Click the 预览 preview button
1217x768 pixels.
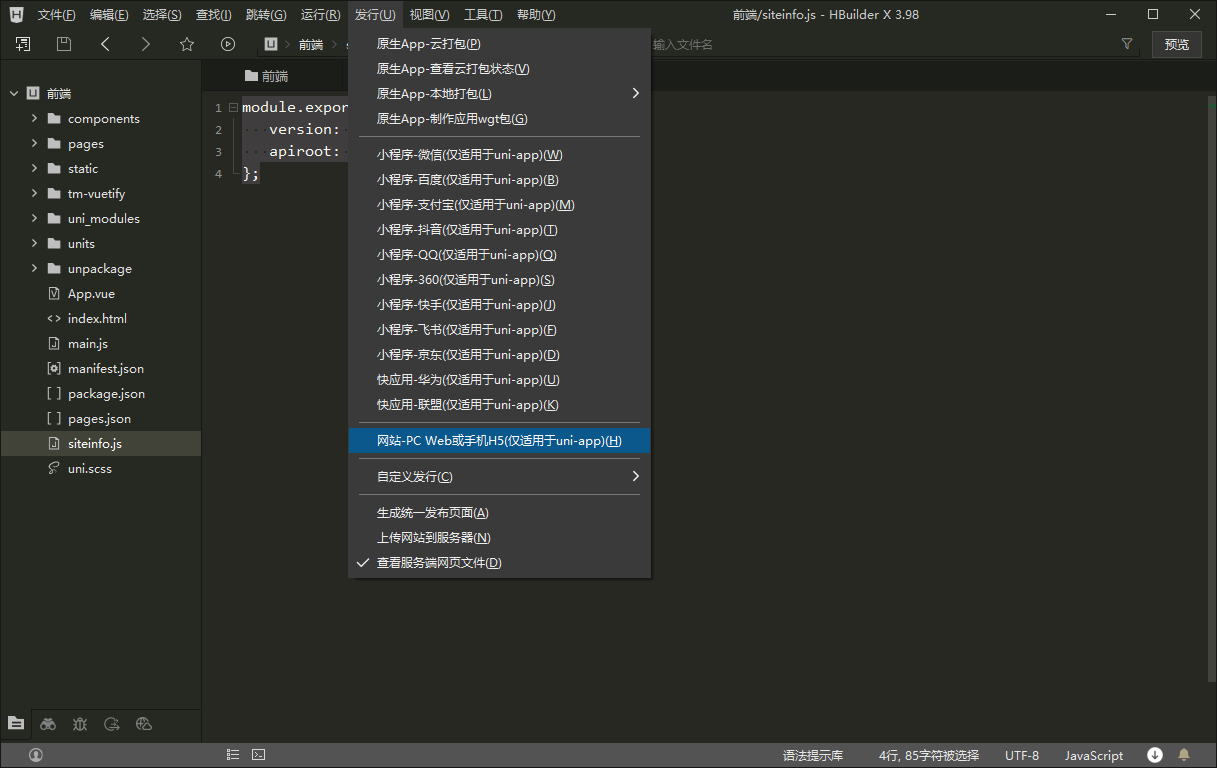tap(1177, 44)
